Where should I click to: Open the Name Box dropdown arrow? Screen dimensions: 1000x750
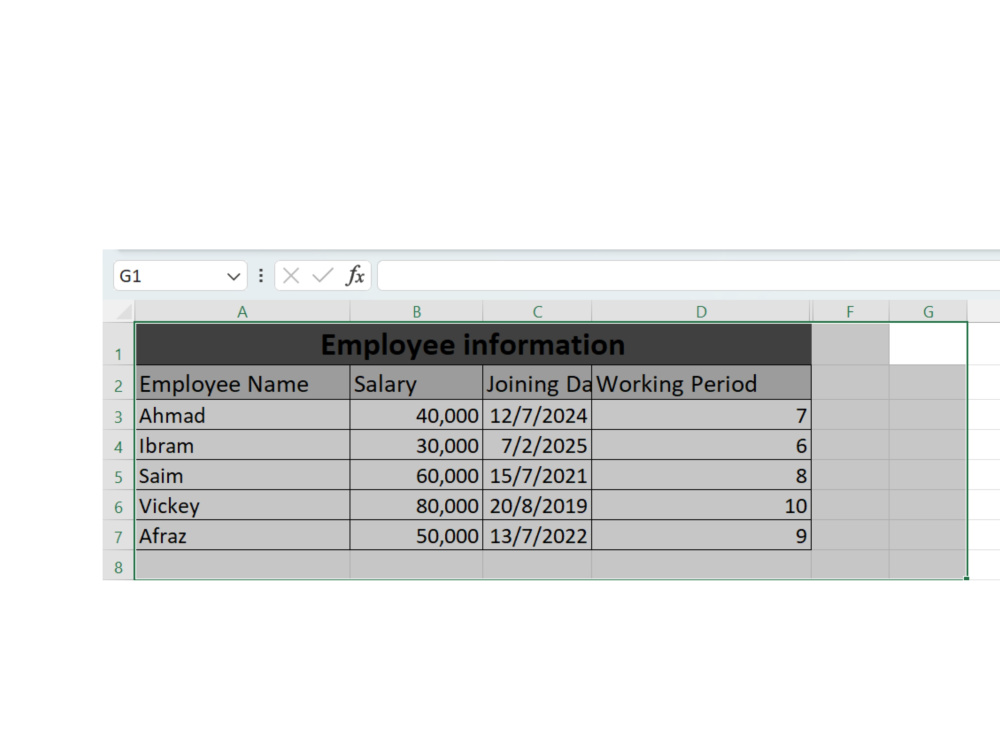tap(233, 276)
